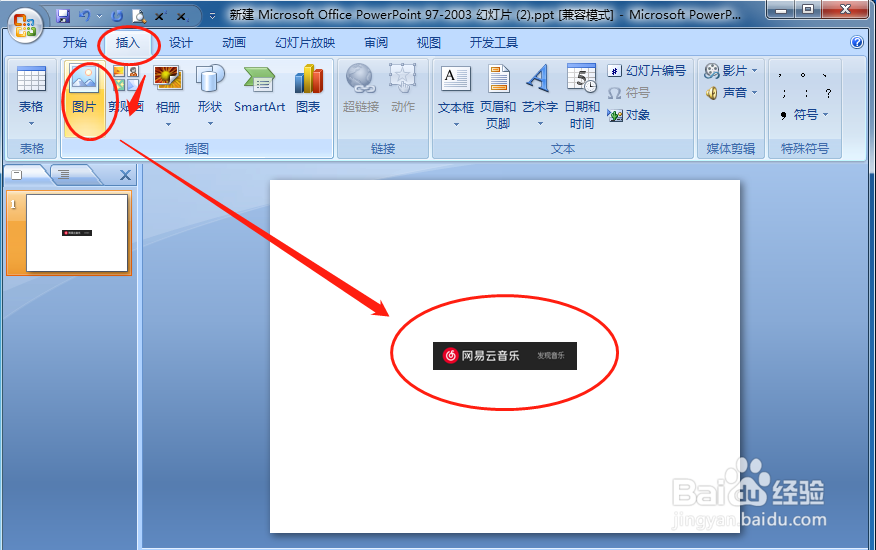The image size is (876, 550).
Task: Insert clip art with 剪贴画
Action: (126, 89)
